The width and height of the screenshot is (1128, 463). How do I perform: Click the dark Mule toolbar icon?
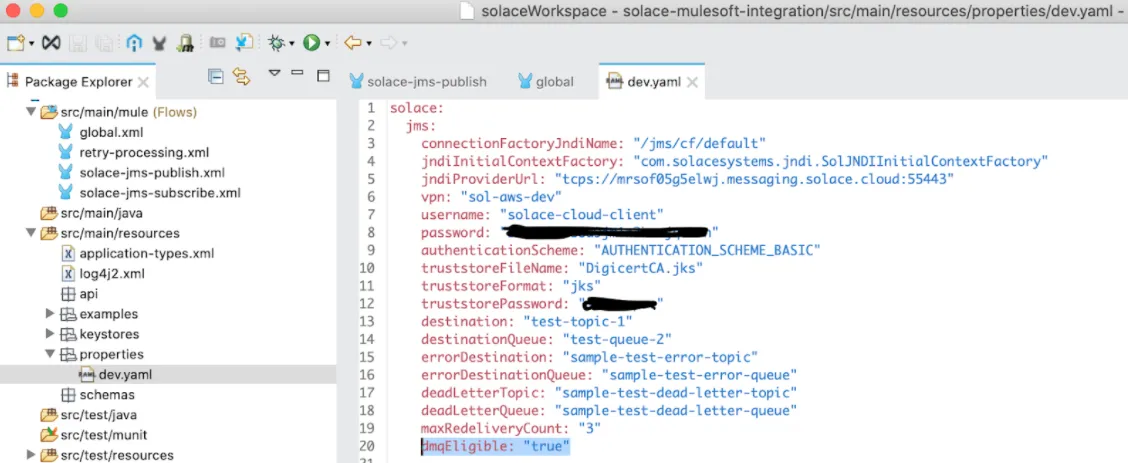[160, 43]
